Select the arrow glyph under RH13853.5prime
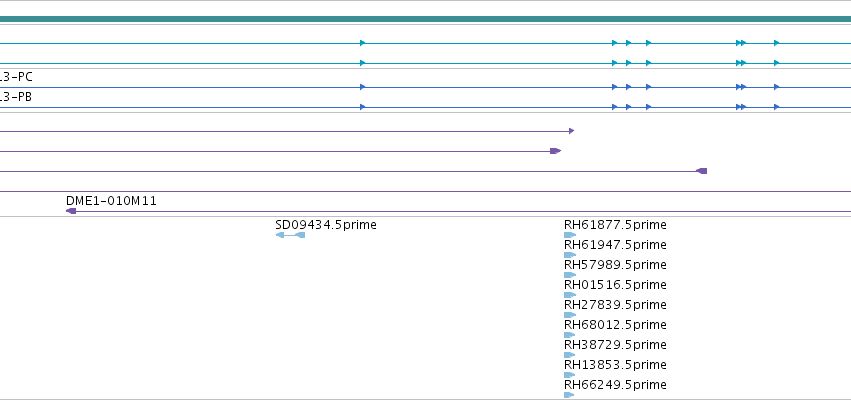851x400 pixels. click(x=570, y=375)
